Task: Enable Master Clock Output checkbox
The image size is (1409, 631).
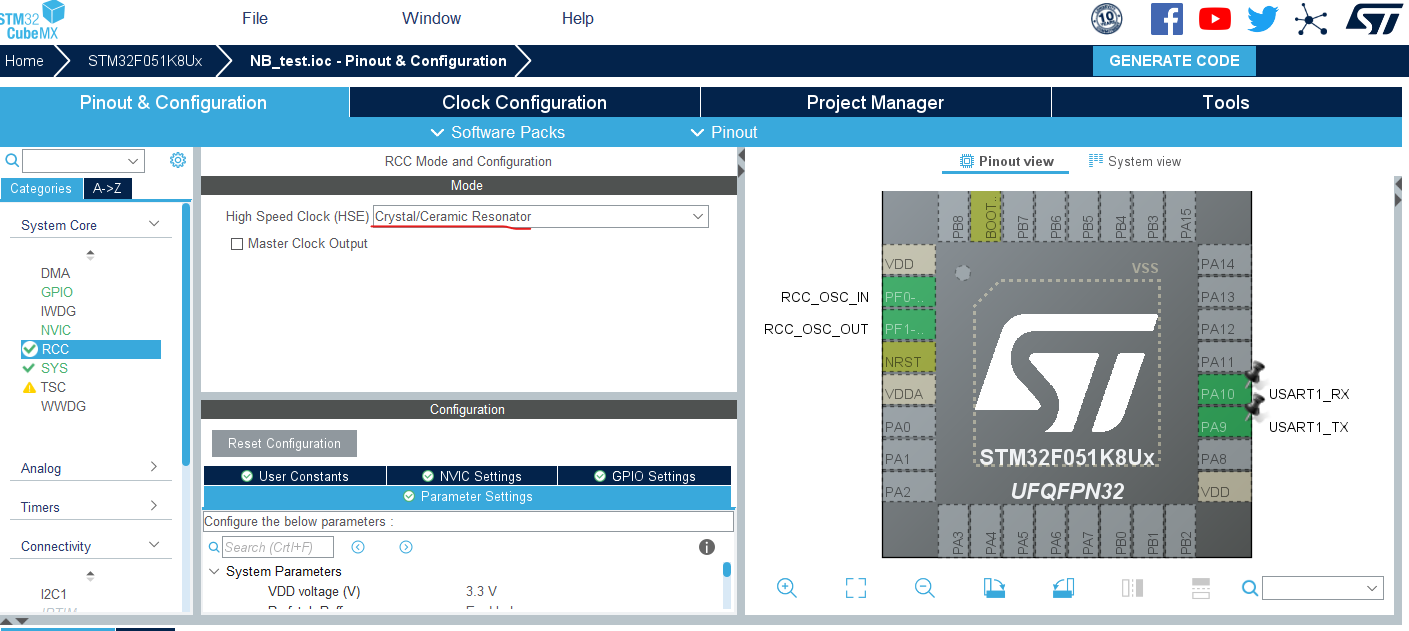Action: point(237,244)
